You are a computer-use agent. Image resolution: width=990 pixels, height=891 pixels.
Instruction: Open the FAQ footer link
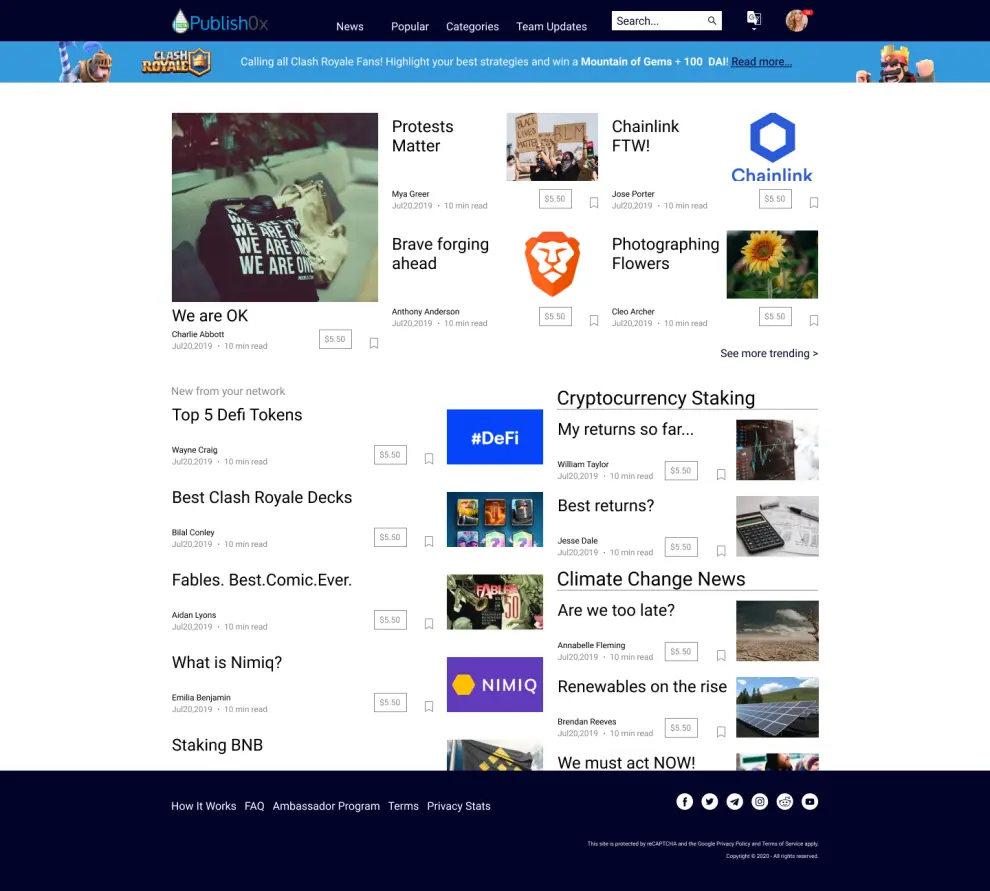[x=254, y=806]
